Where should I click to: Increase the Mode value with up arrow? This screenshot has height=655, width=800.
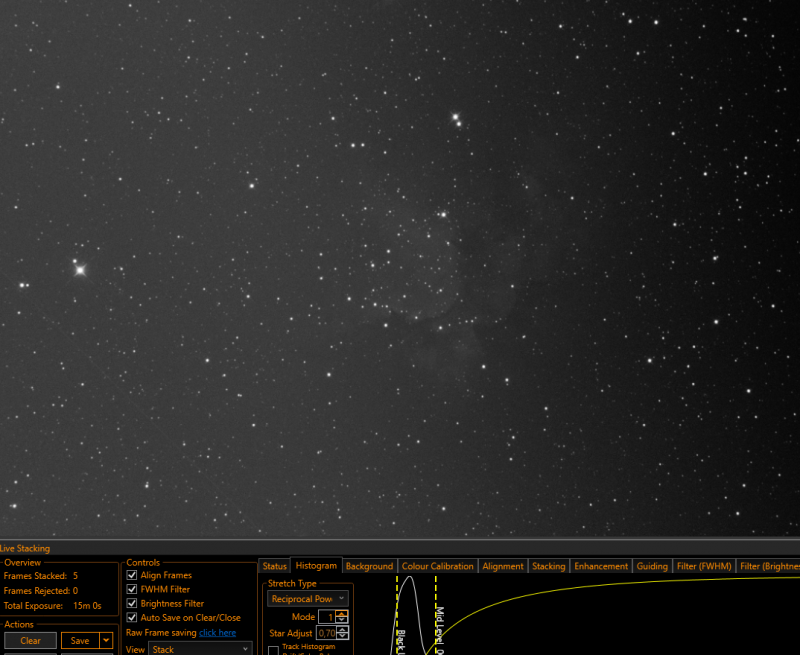(342, 614)
